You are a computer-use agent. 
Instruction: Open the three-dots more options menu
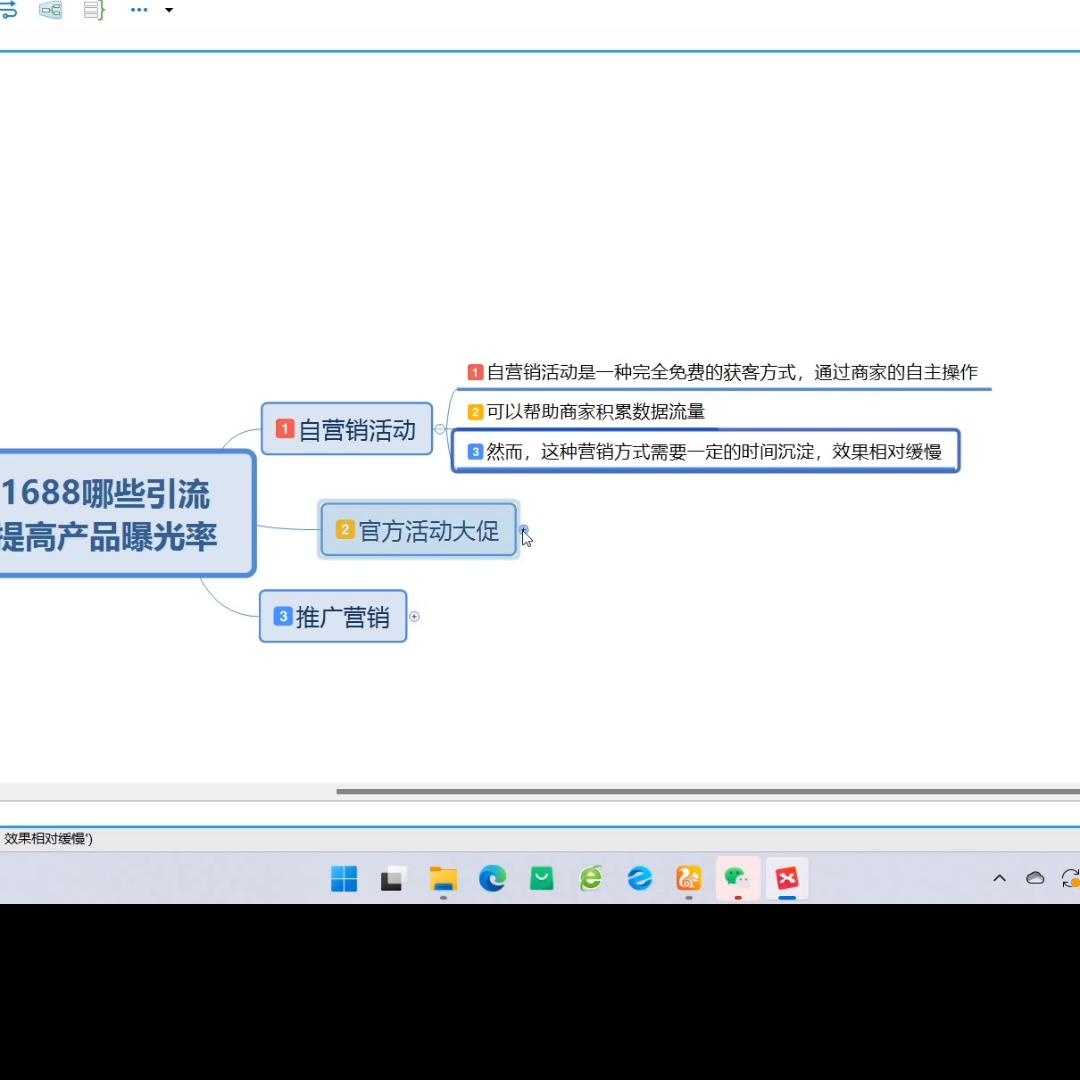139,10
